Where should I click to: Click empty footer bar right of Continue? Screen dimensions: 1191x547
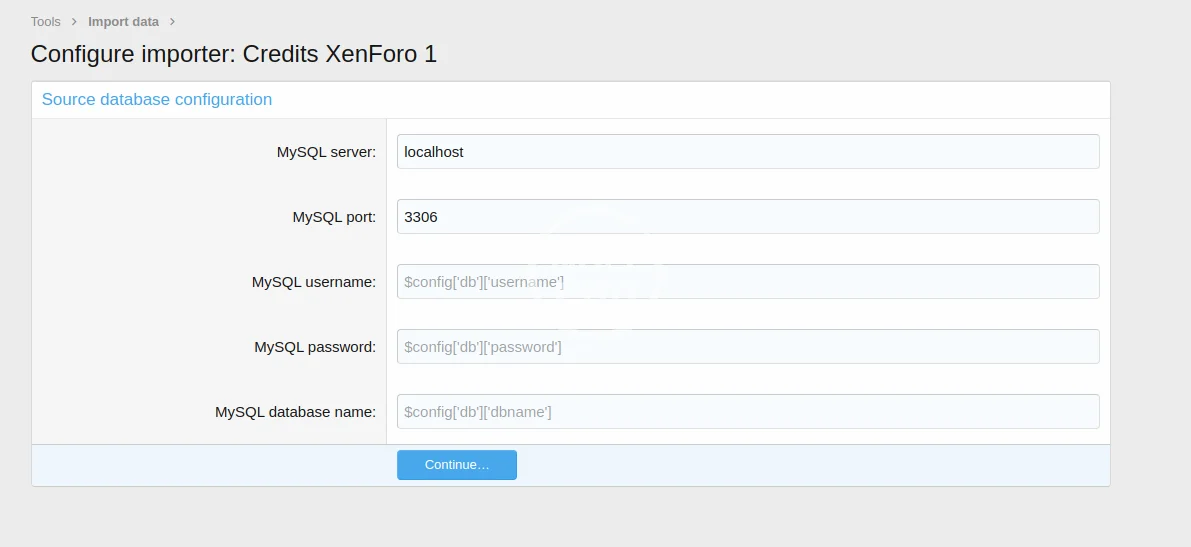pos(800,465)
